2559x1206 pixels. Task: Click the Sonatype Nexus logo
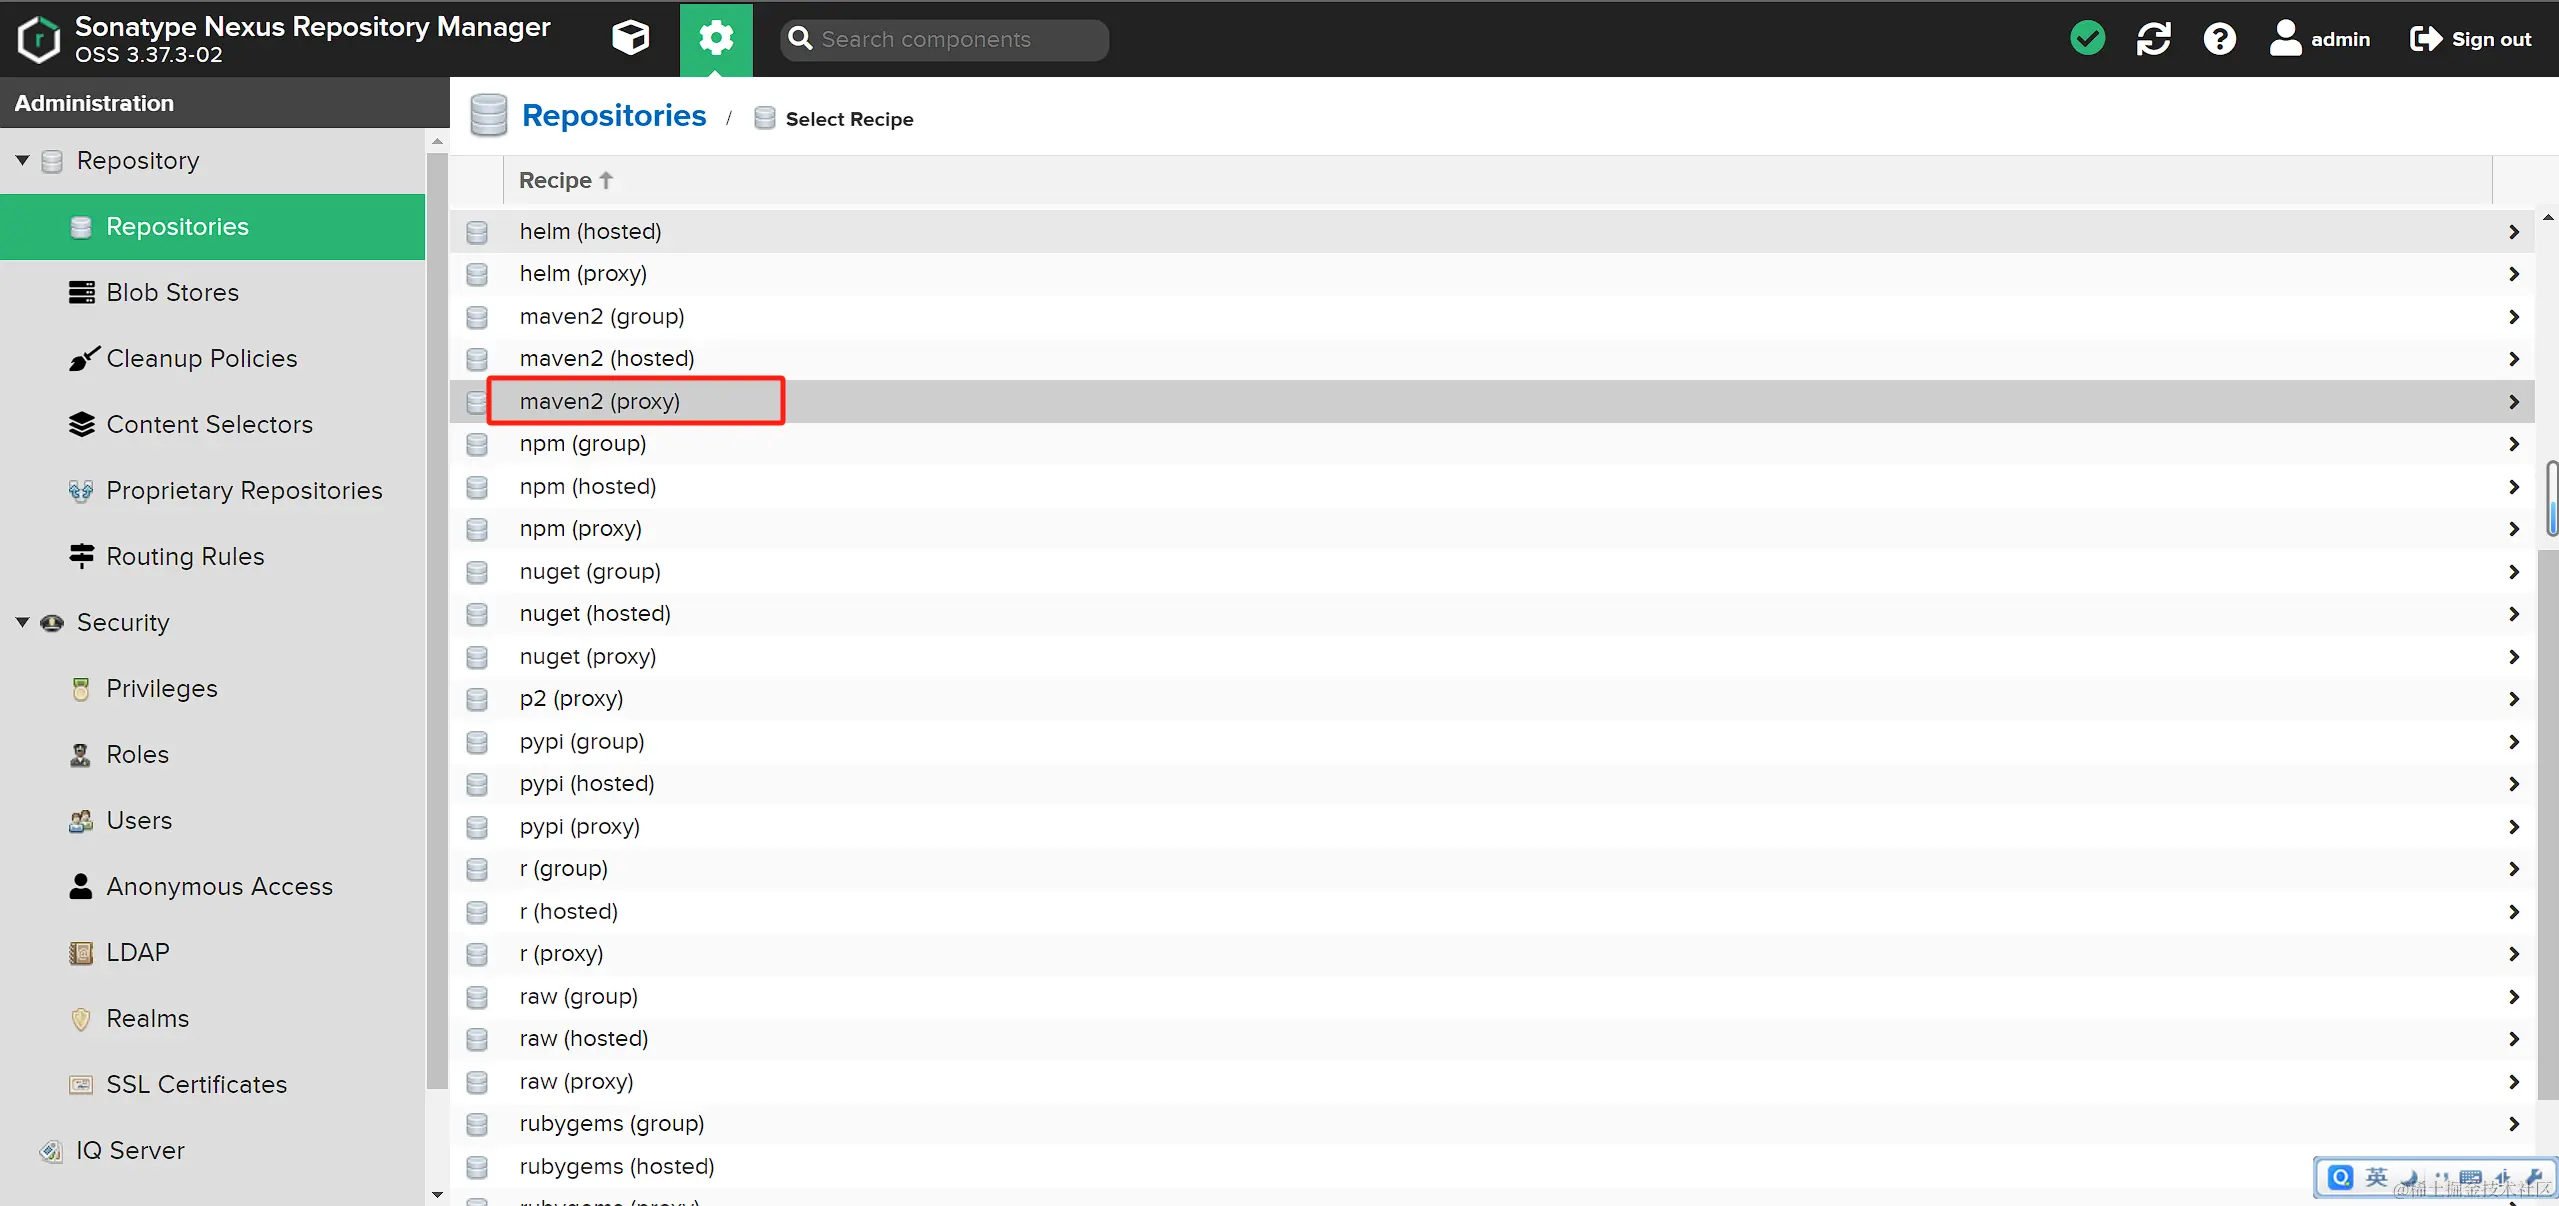tap(39, 39)
